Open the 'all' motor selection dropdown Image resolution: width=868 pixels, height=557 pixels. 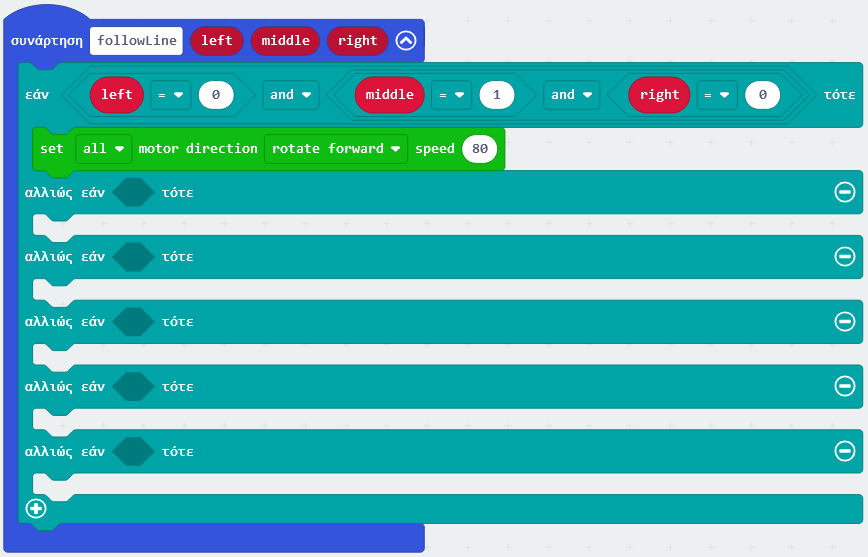(x=104, y=148)
